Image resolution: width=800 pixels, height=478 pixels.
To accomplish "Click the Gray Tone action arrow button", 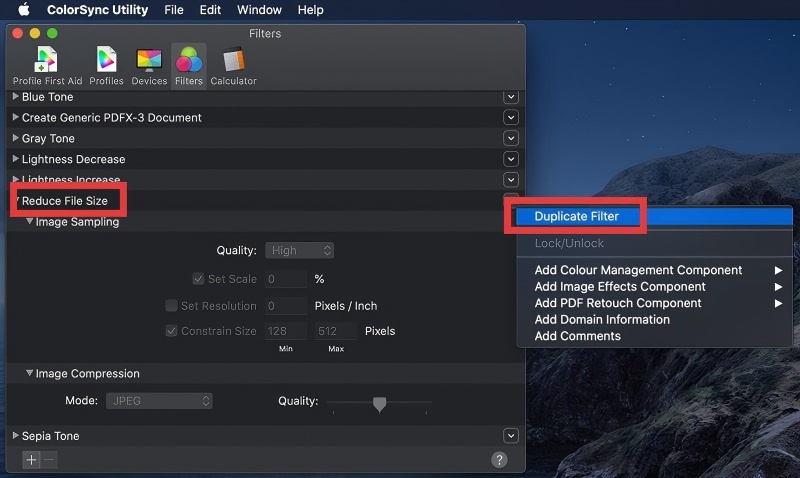I will pyautogui.click(x=510, y=139).
